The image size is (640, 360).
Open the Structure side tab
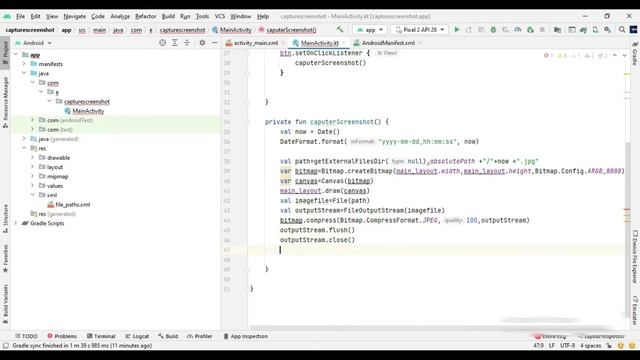(x=5, y=218)
